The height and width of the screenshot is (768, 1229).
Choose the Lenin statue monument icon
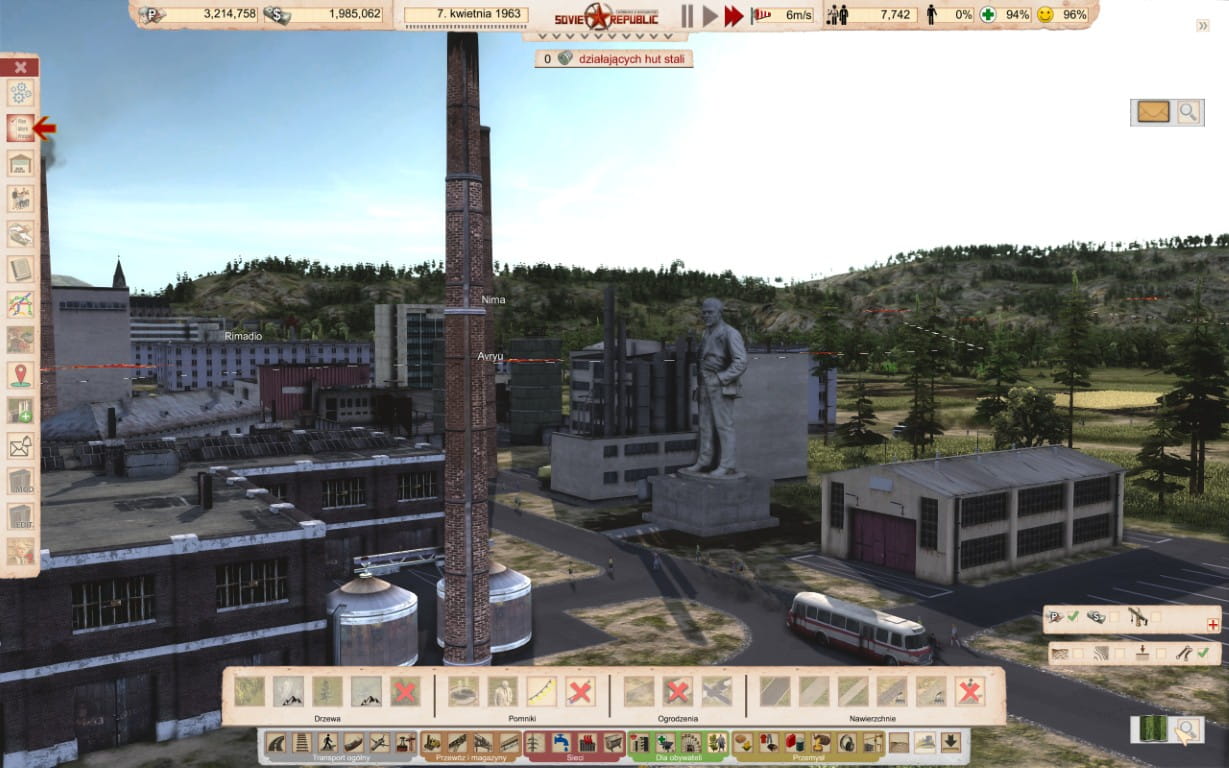(x=502, y=691)
